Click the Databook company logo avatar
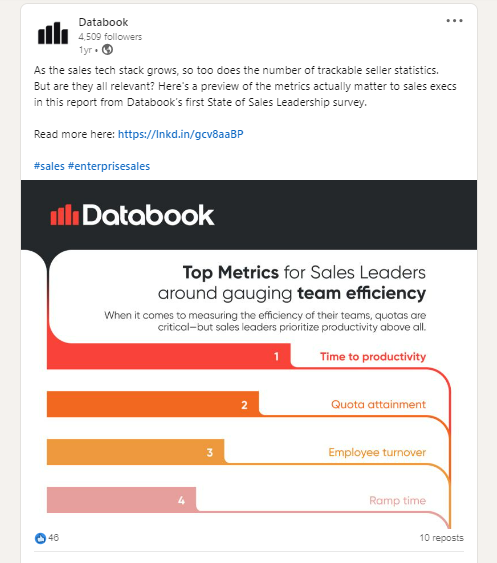This screenshot has height=563, width=497. tap(53, 33)
